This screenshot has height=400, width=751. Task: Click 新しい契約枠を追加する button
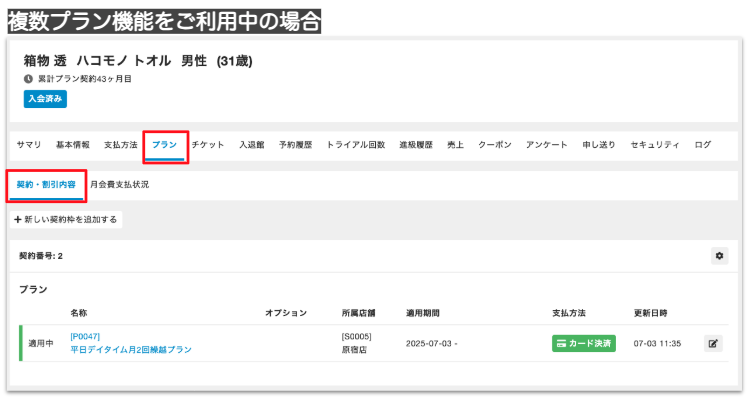tap(66, 219)
